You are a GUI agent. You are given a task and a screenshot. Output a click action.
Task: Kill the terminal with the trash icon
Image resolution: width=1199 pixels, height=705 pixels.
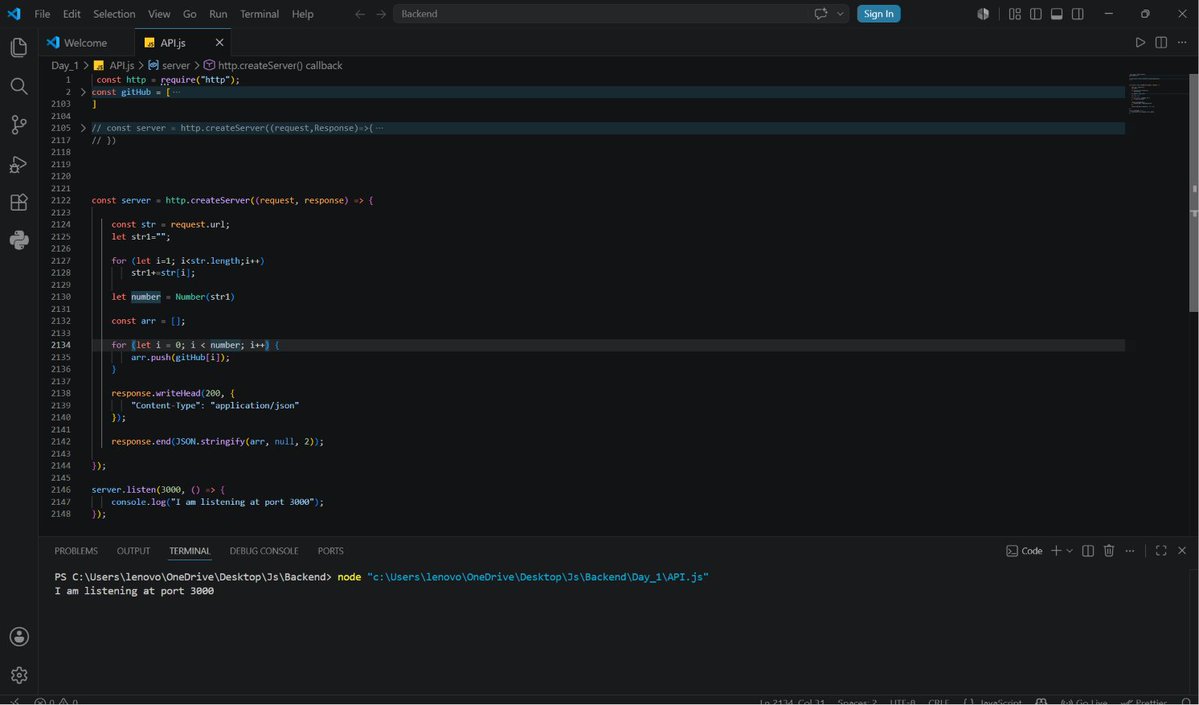click(x=1109, y=551)
